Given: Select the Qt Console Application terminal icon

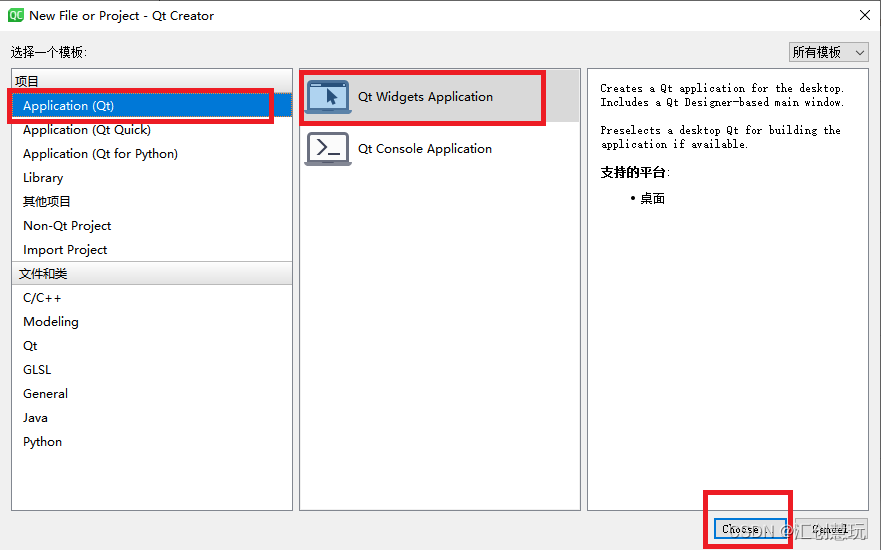Looking at the screenshot, I should coord(328,149).
